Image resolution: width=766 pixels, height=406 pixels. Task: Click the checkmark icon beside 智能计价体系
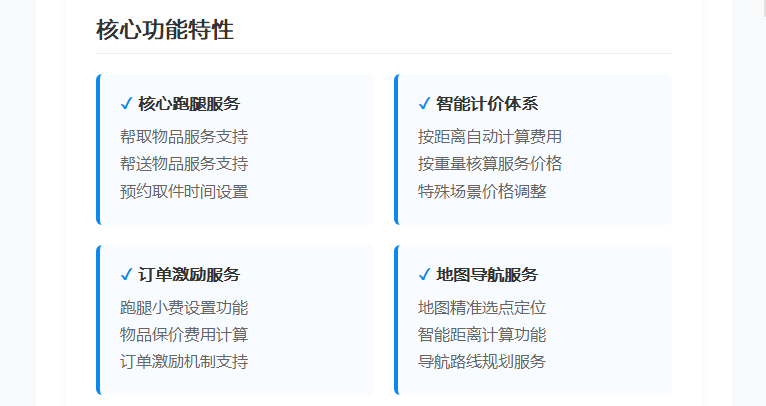point(424,104)
